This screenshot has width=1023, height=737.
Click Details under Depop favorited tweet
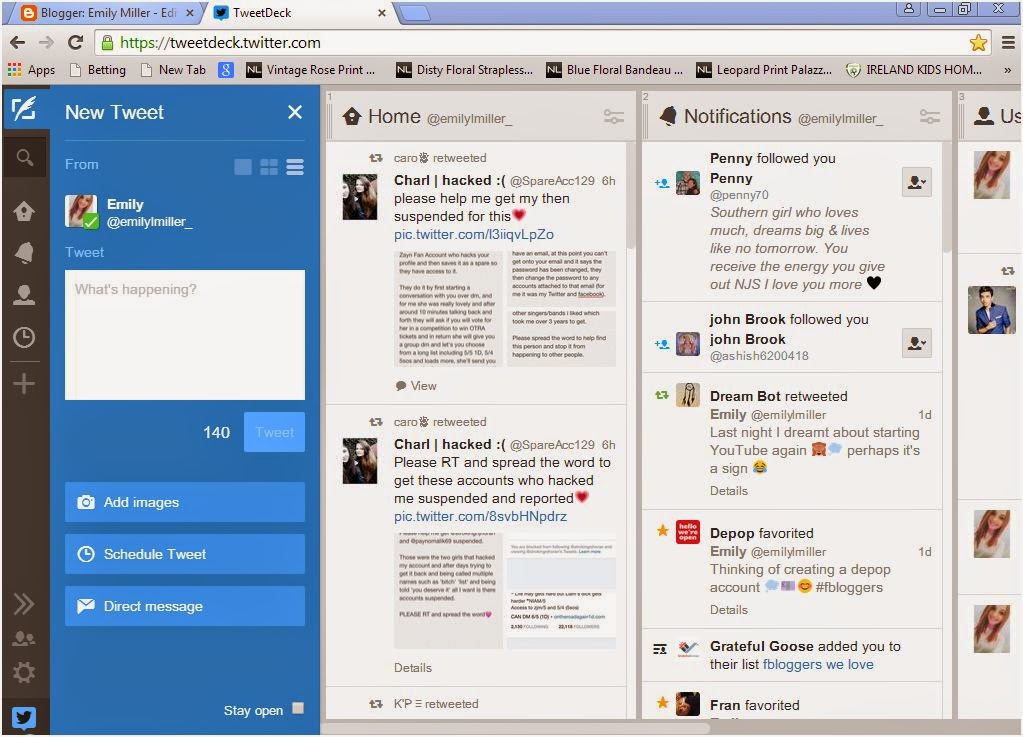[x=729, y=610]
